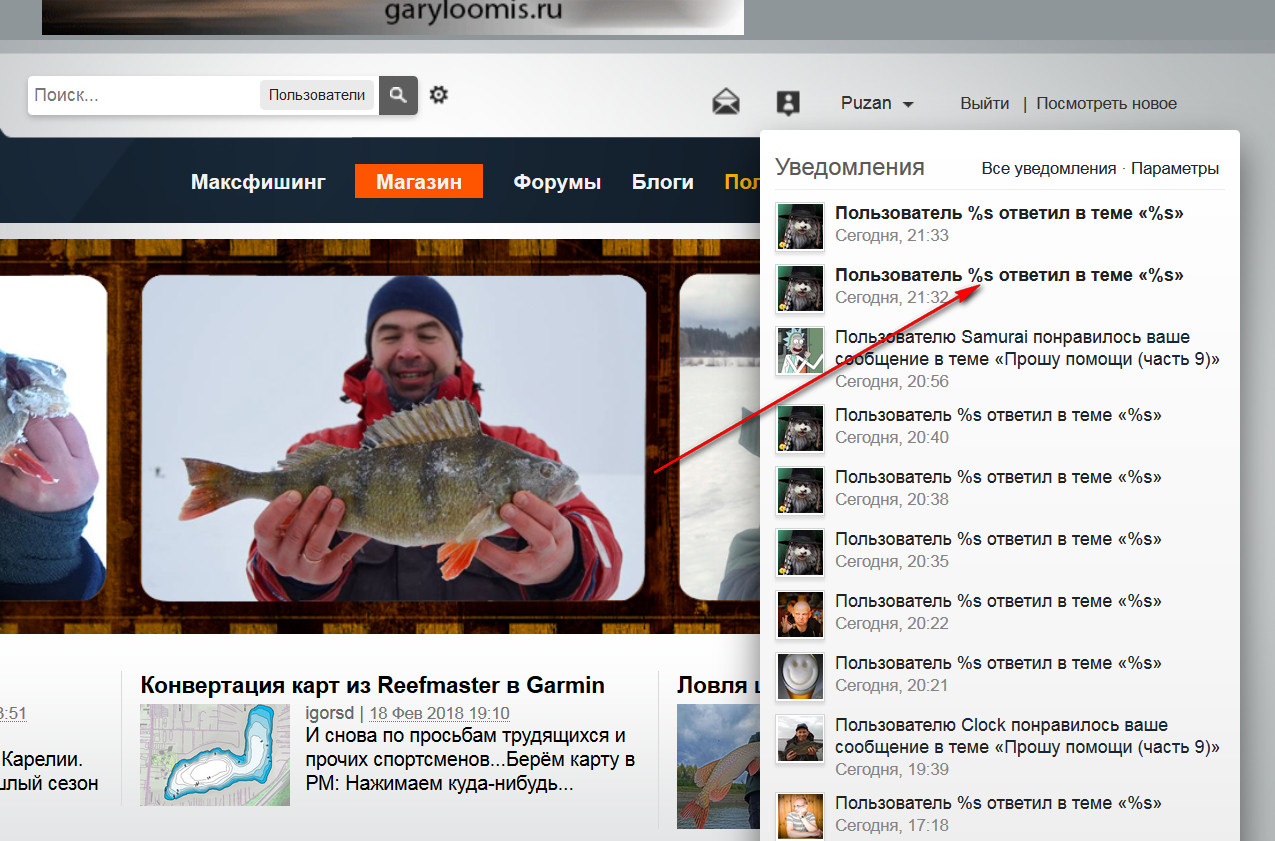Screen dimensions: 1275x841
Task: Open the Магазин menu item
Action: click(x=419, y=182)
